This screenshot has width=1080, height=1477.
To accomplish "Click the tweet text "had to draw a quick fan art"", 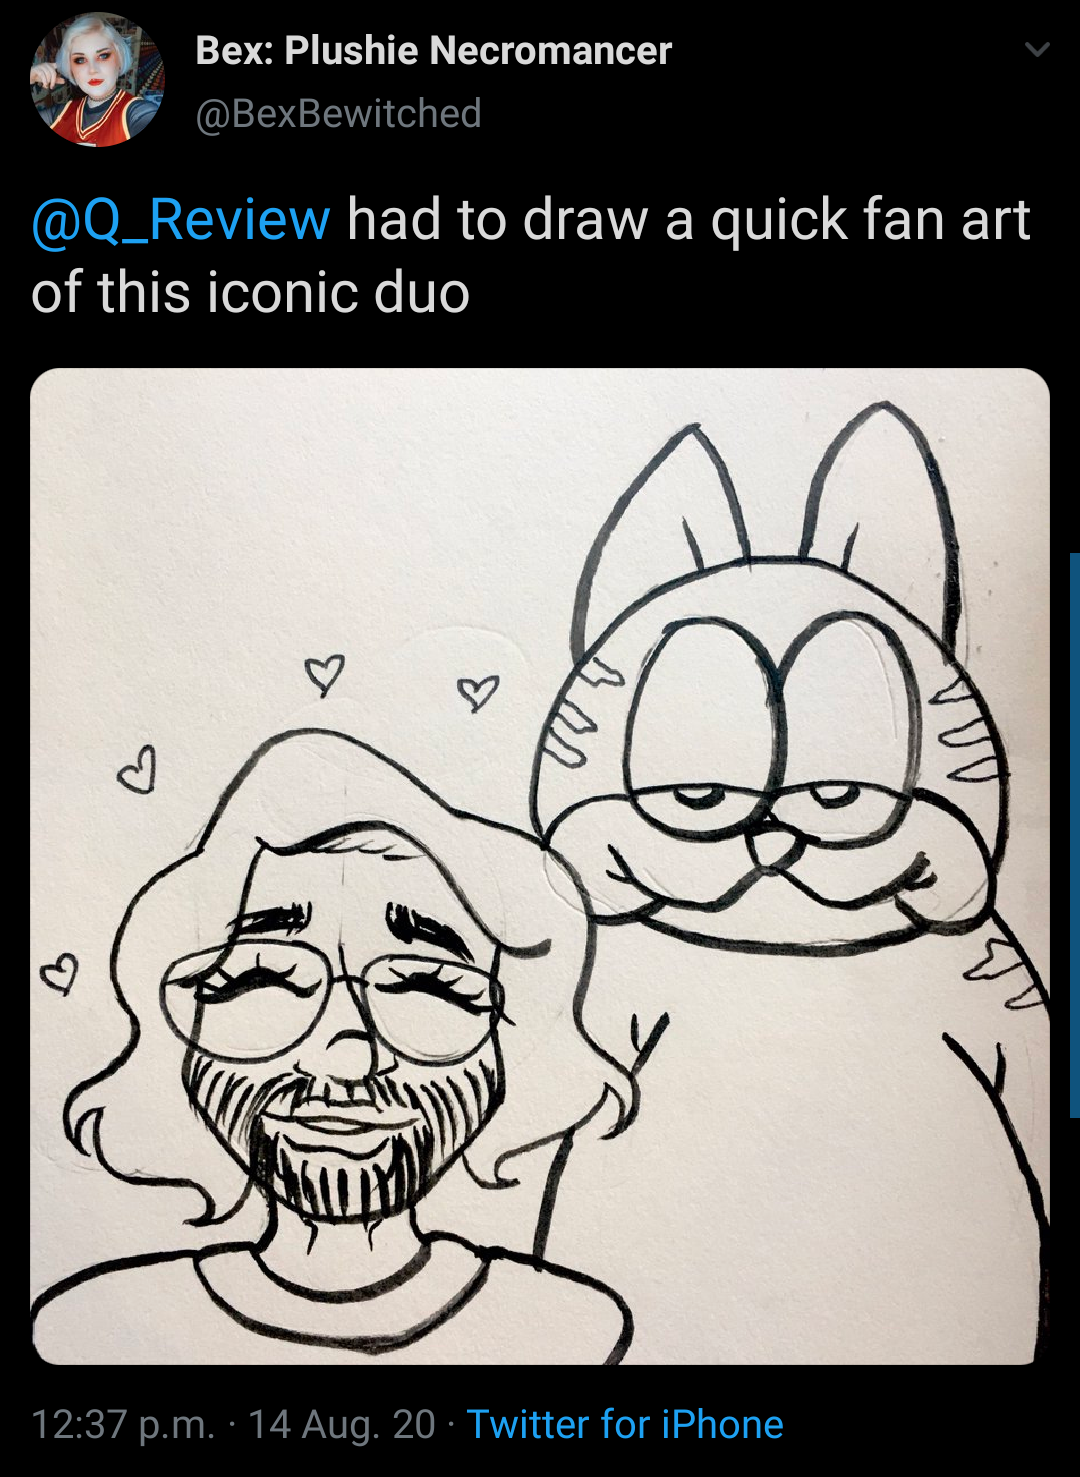I will (x=689, y=220).
